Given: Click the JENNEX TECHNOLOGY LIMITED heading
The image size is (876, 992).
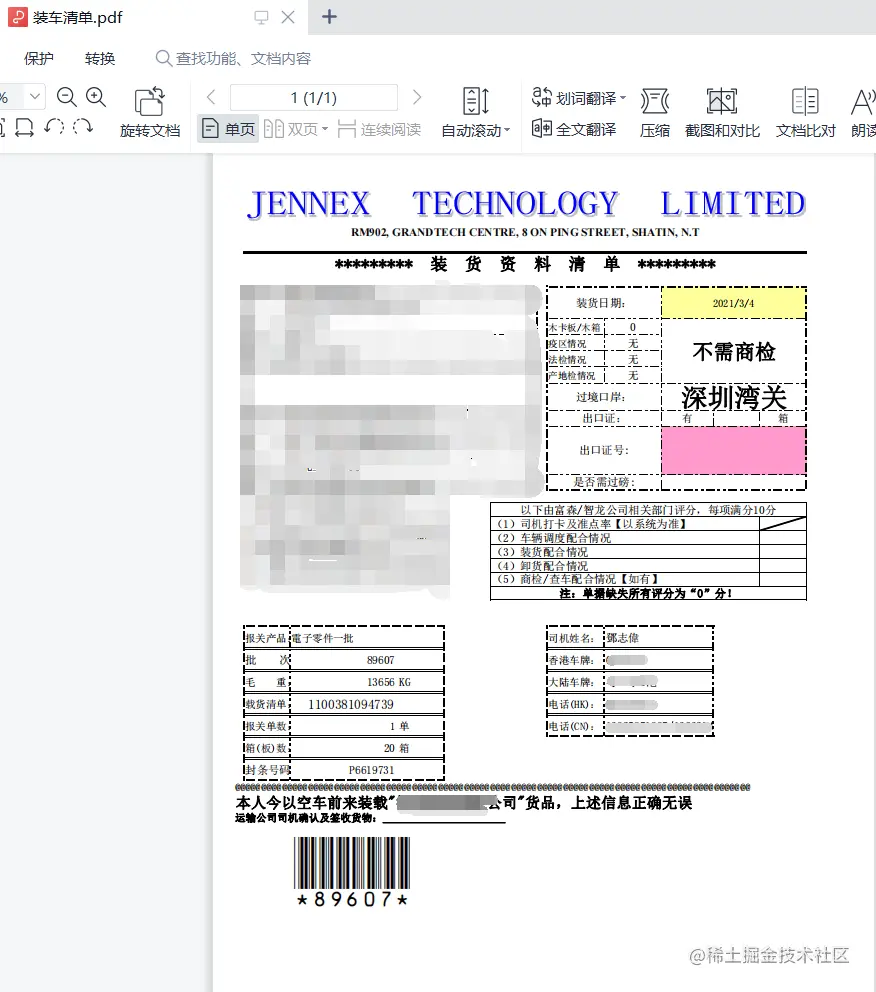Looking at the screenshot, I should pos(526,204).
